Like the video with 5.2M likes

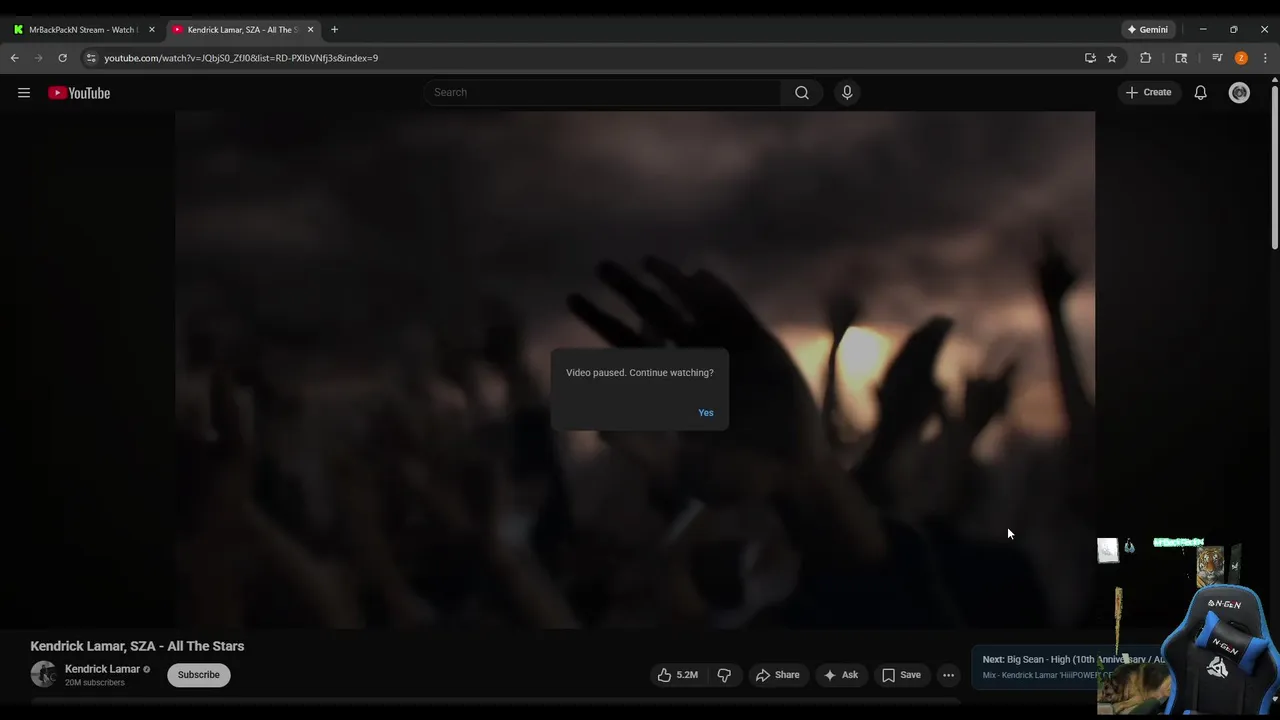coord(677,675)
